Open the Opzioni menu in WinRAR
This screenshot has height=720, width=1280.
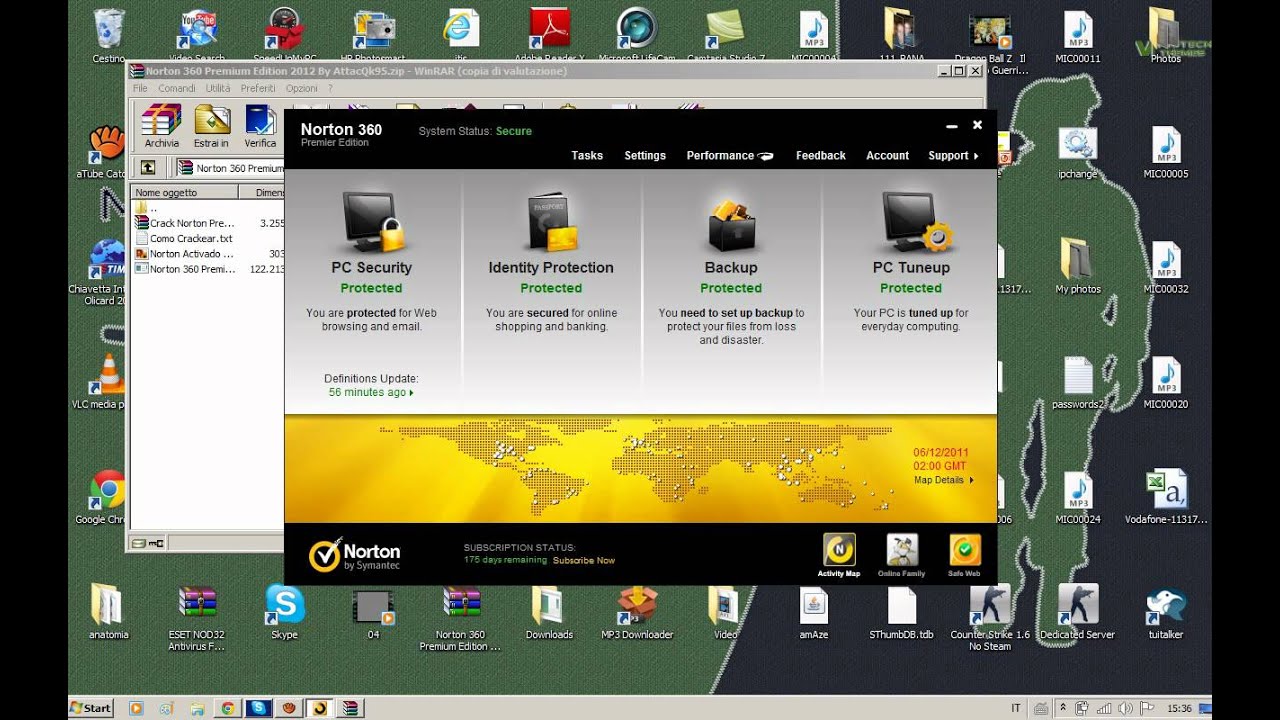(x=302, y=88)
